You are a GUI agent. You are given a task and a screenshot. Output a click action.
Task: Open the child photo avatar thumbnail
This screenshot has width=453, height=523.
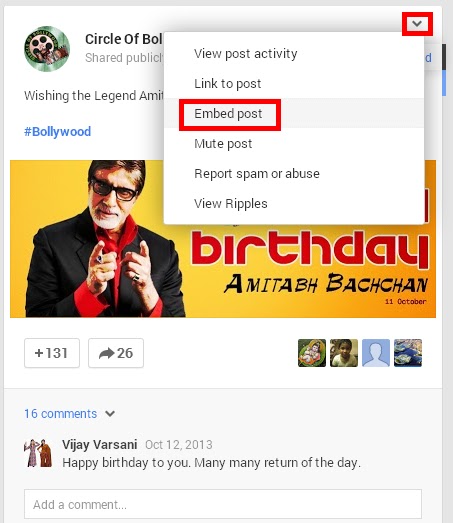click(344, 353)
